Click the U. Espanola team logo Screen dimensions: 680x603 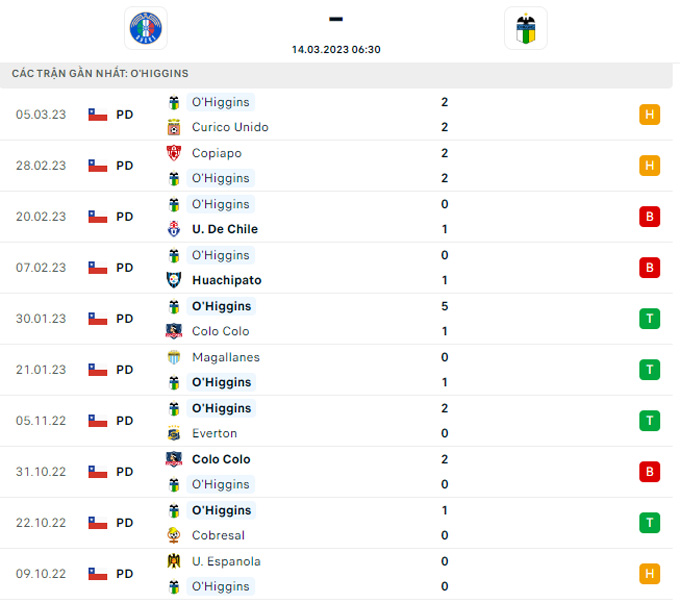coord(174,561)
